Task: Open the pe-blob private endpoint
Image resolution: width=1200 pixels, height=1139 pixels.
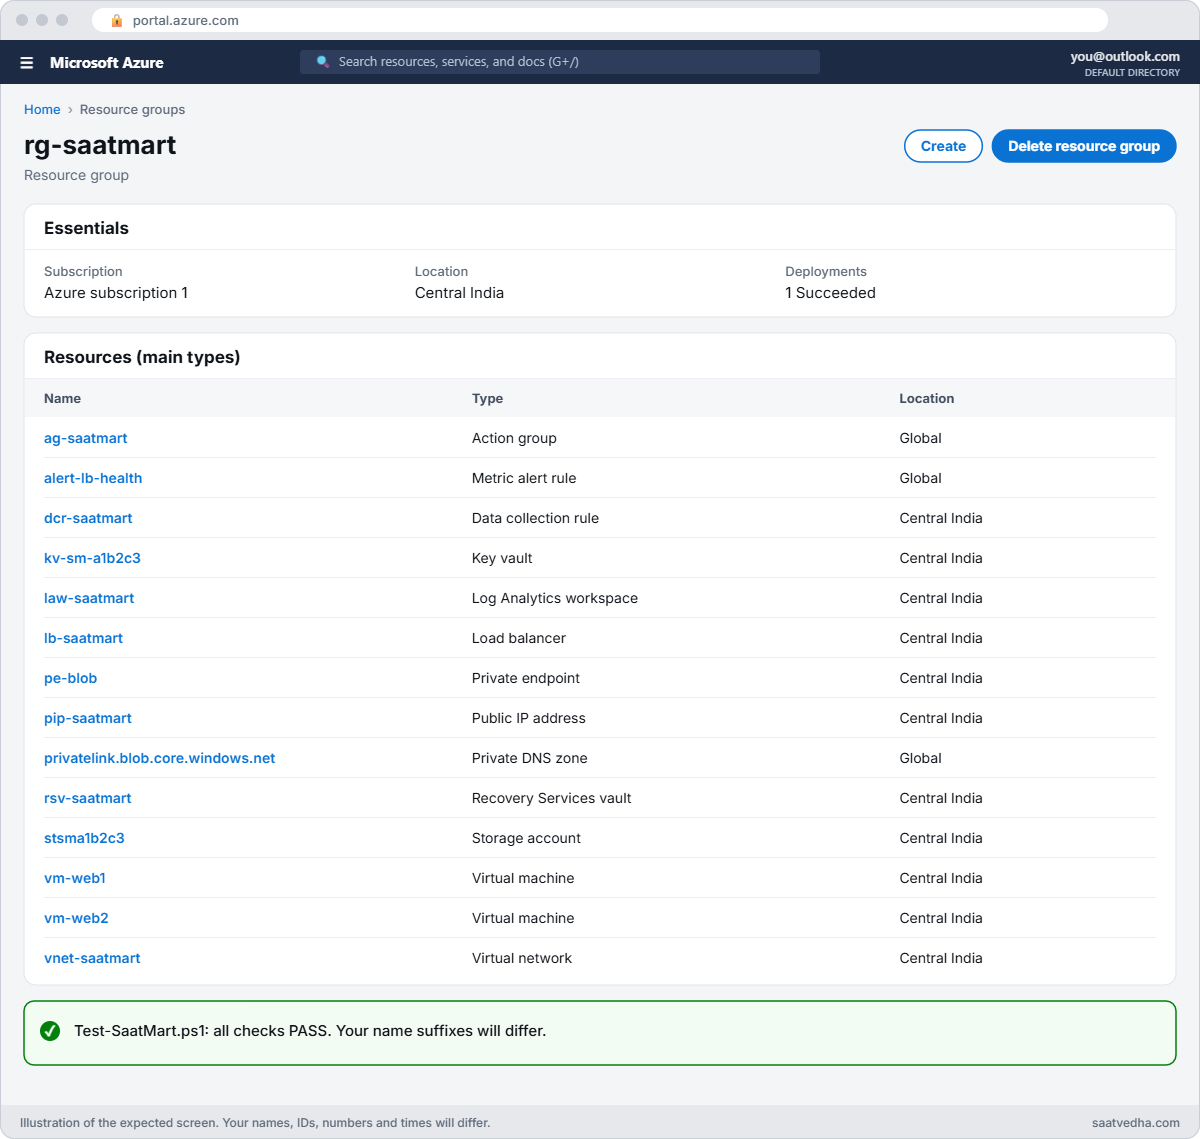Action: [70, 678]
